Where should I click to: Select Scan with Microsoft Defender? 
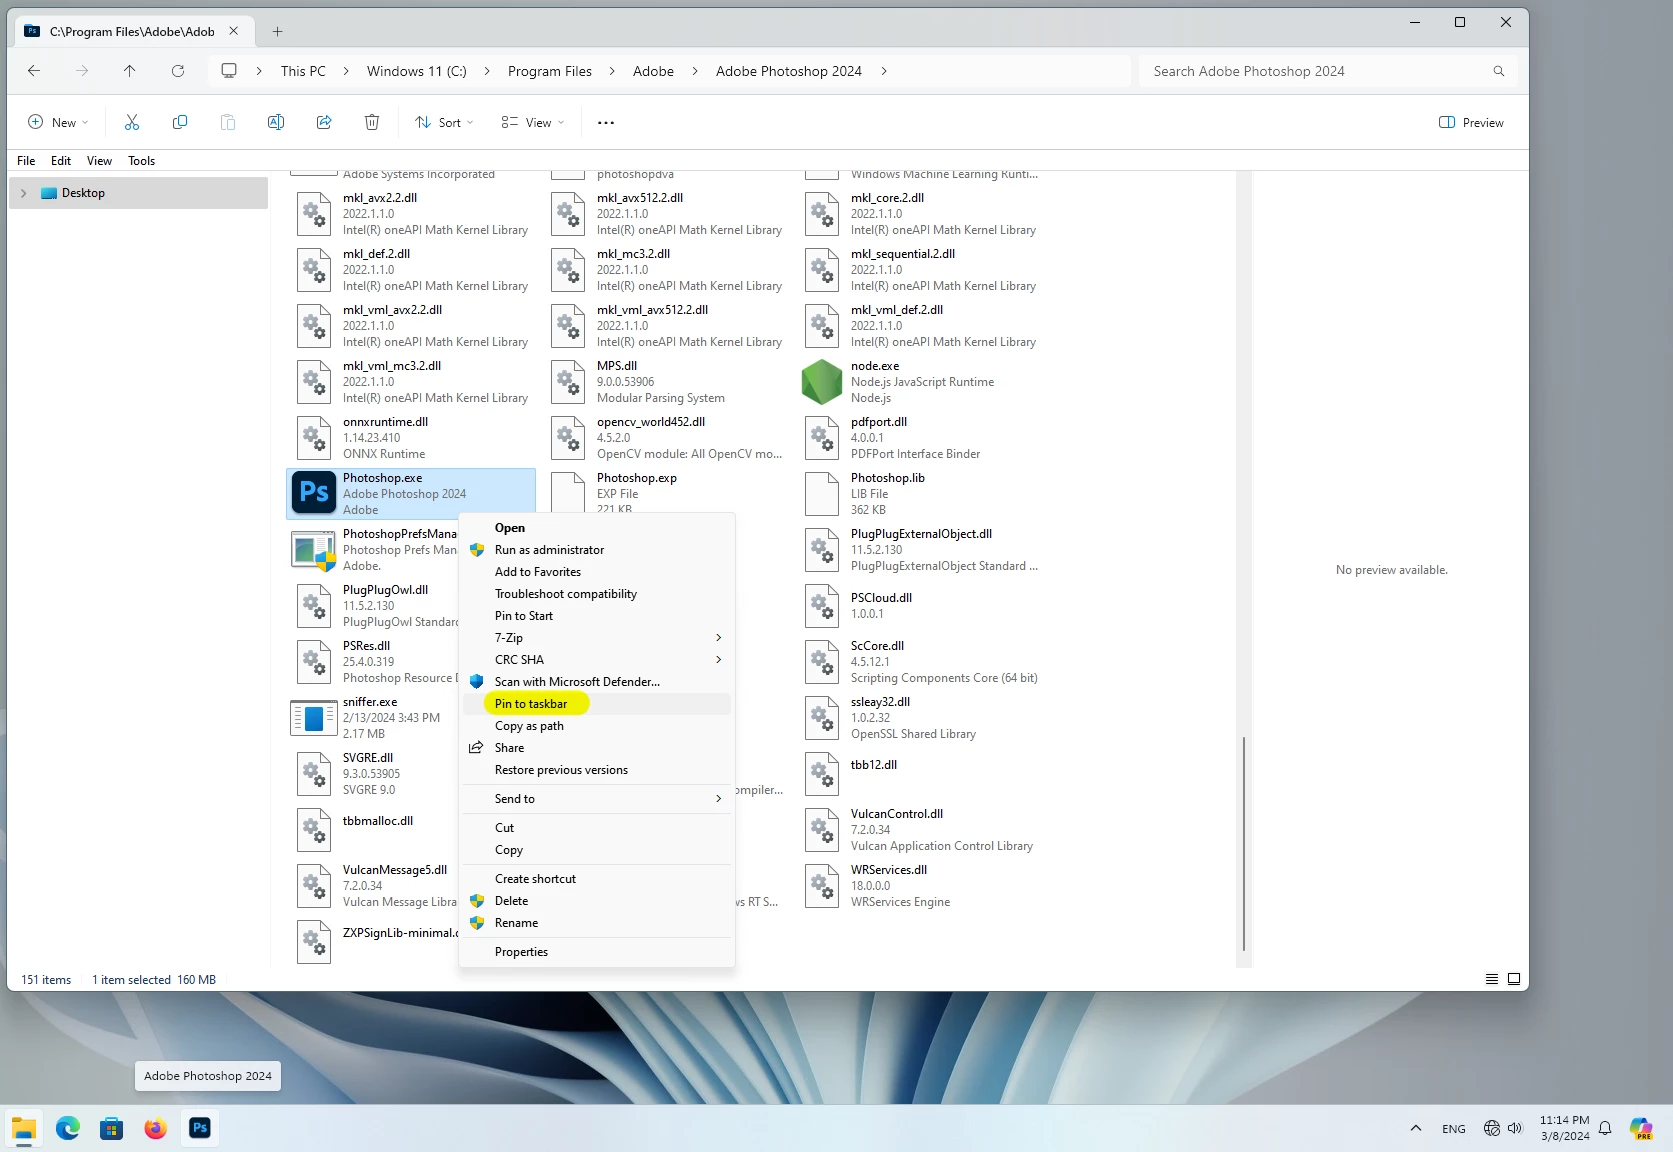coord(597,682)
